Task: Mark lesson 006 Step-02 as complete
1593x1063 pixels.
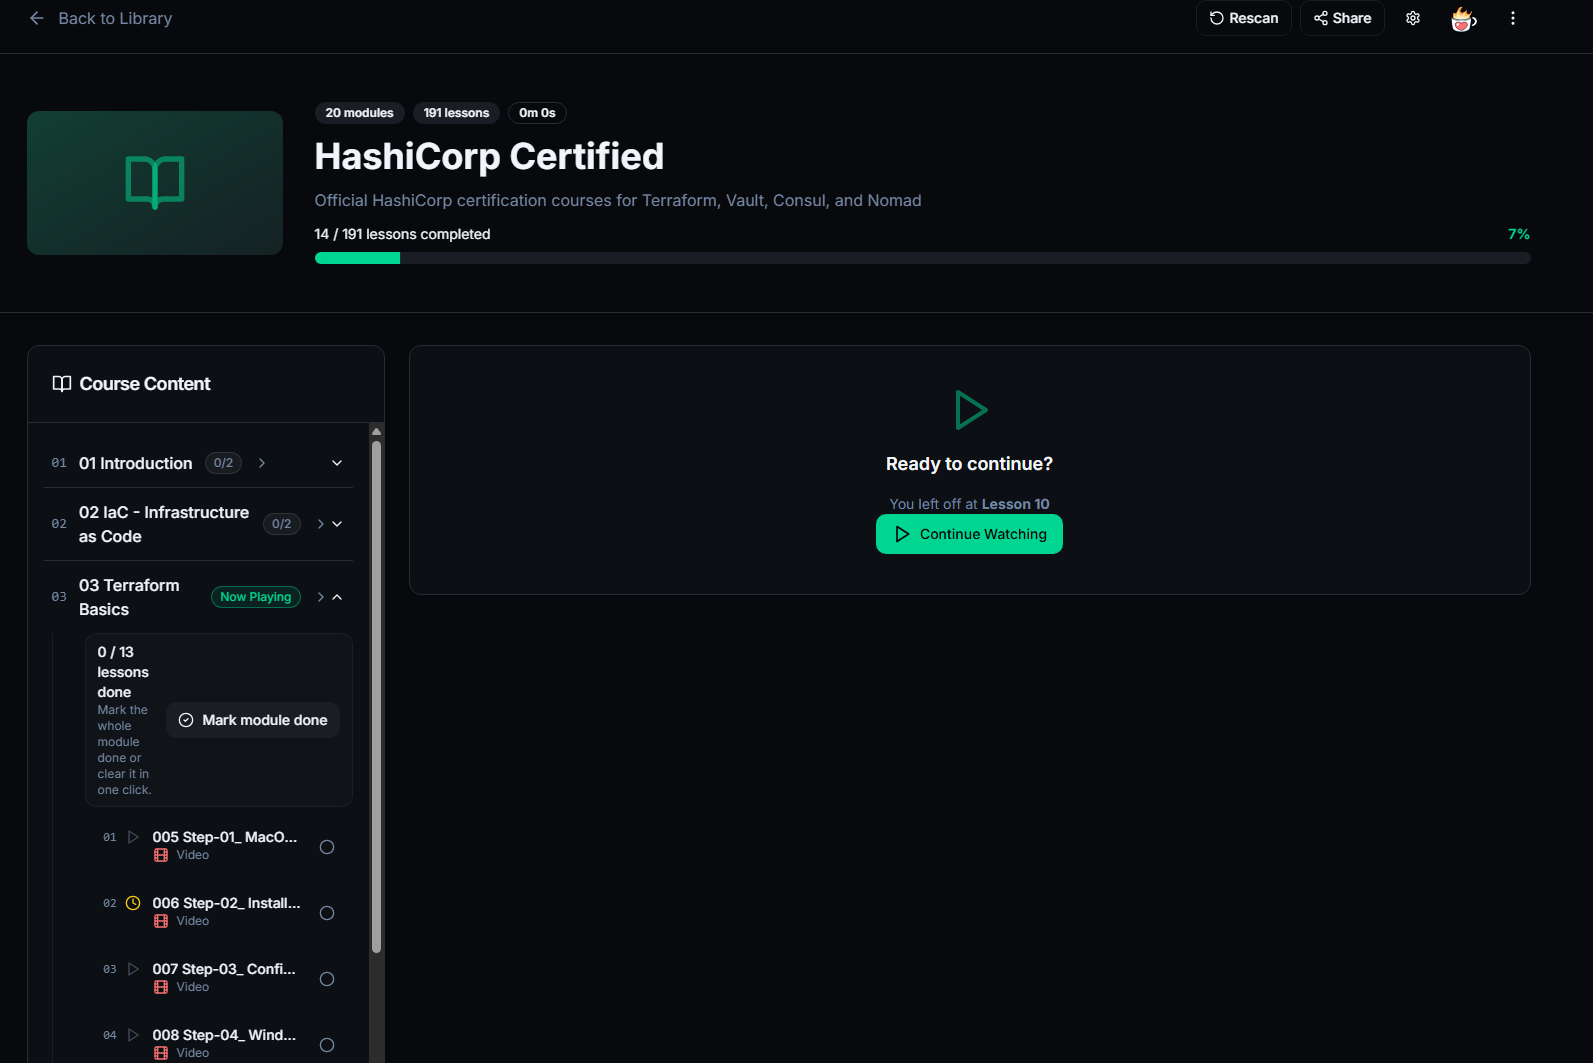Action: pyautogui.click(x=327, y=913)
